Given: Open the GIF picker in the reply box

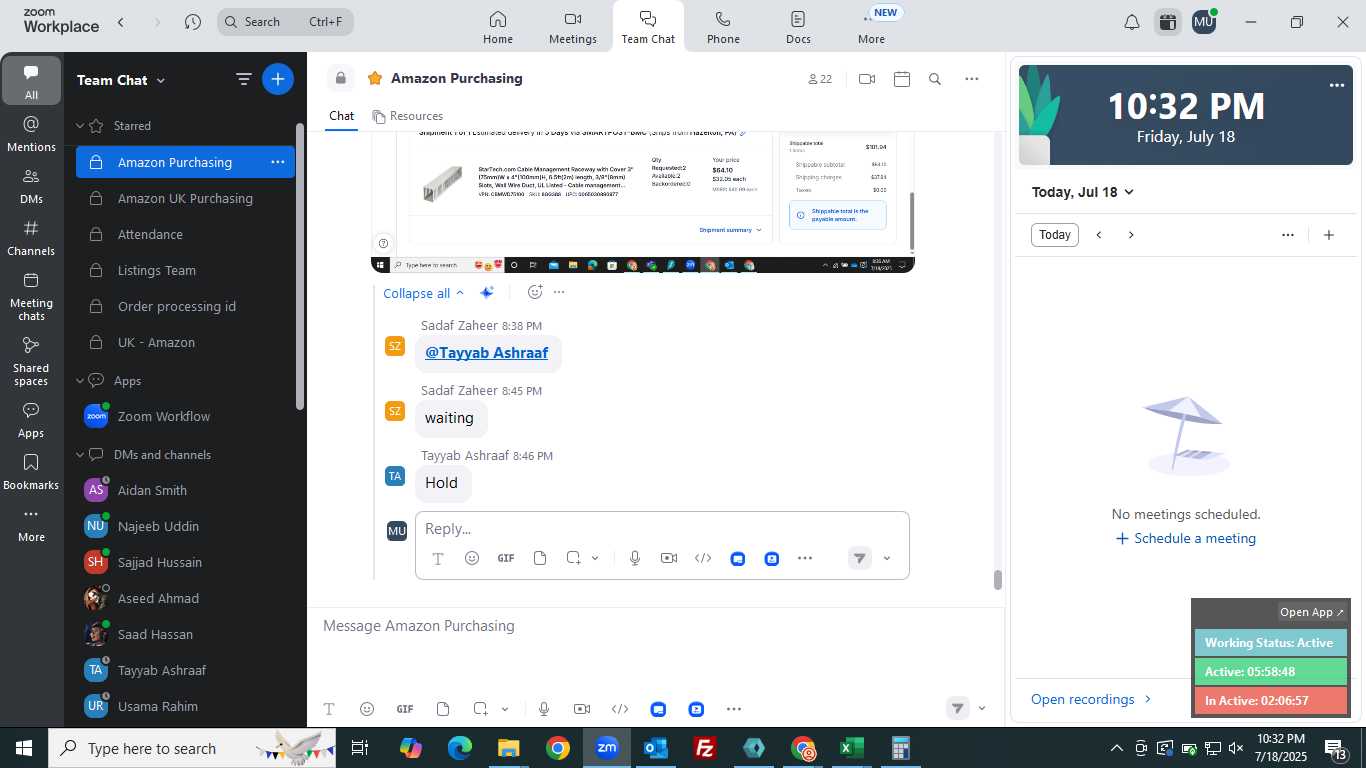Looking at the screenshot, I should point(506,558).
